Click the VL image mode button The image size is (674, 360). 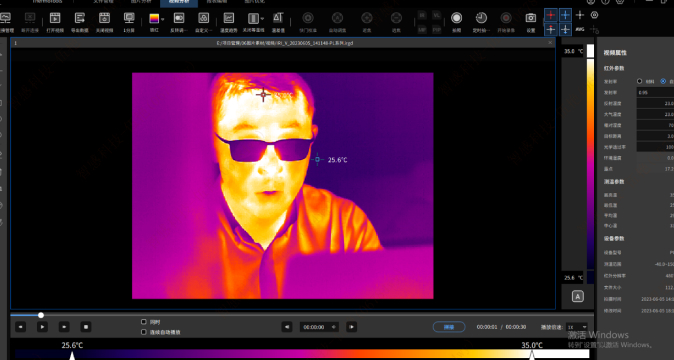[437, 15]
